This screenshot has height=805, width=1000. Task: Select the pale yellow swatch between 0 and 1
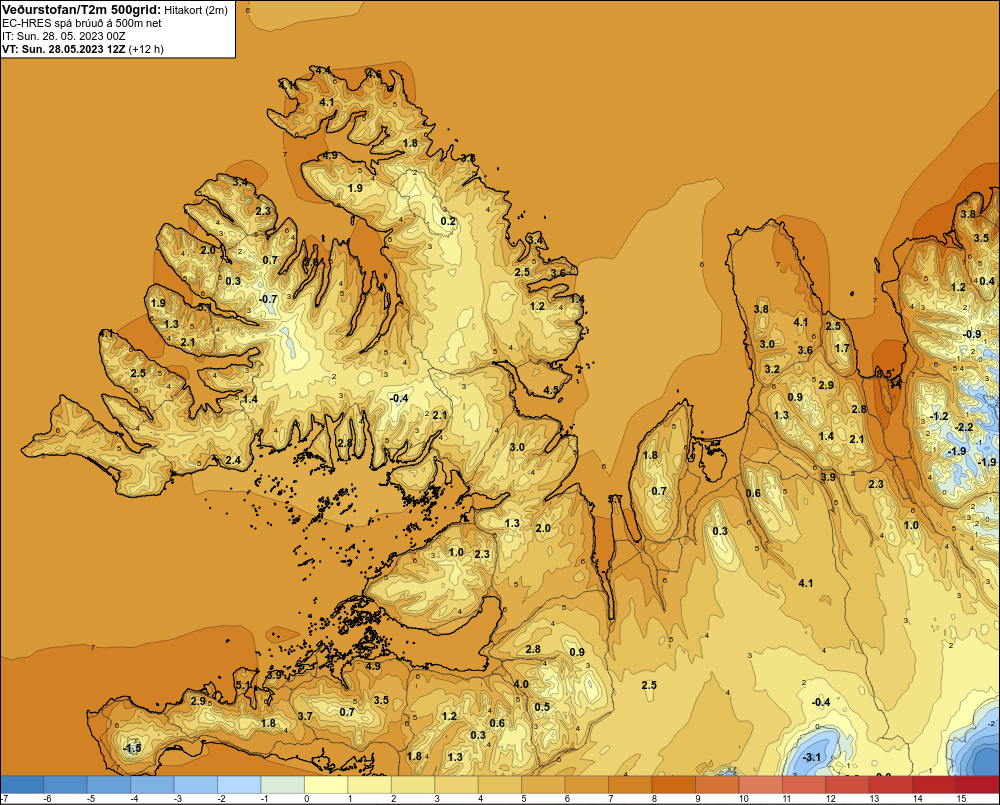(x=326, y=785)
